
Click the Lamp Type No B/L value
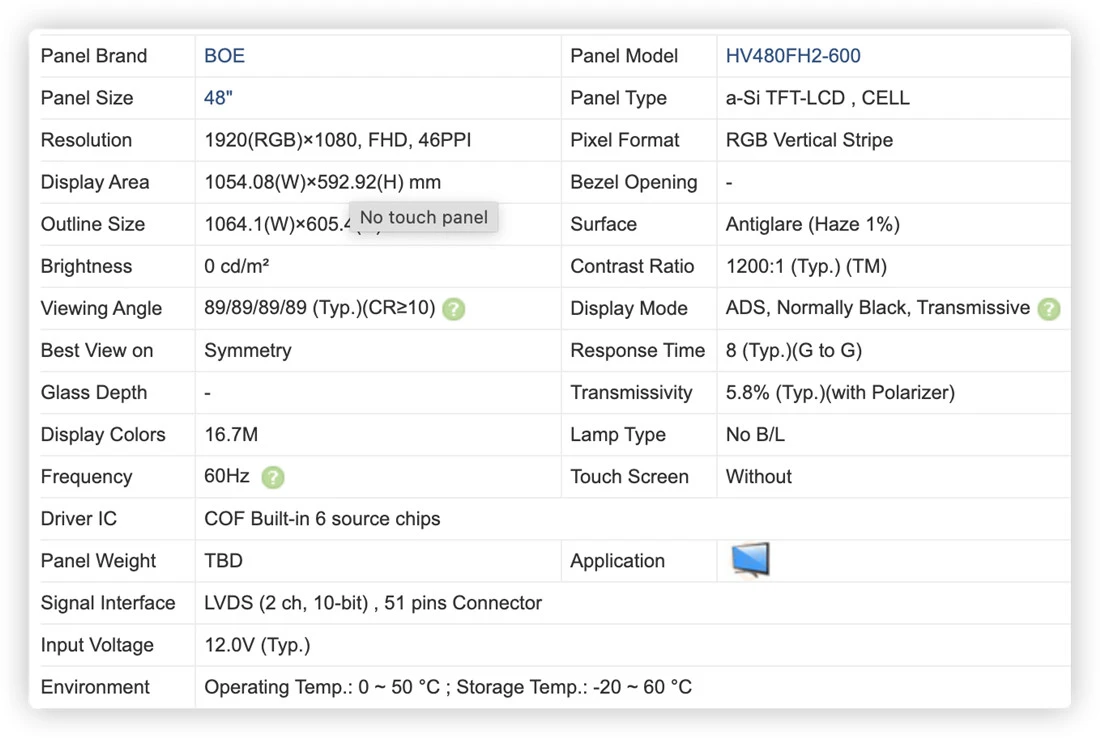click(x=755, y=435)
